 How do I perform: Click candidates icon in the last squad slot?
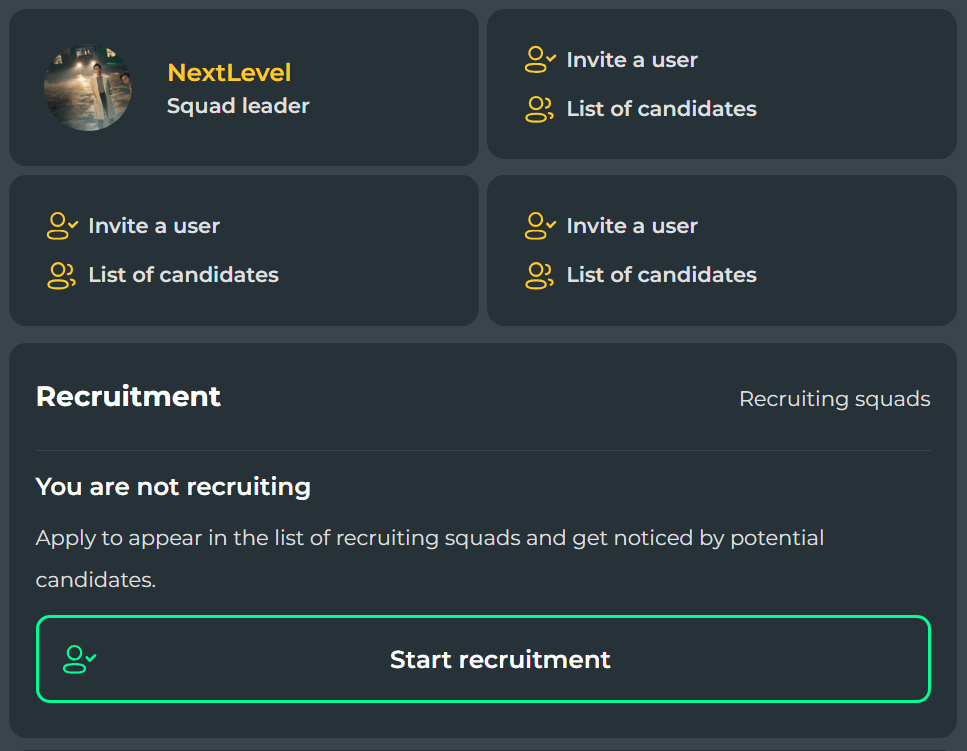[x=539, y=275]
